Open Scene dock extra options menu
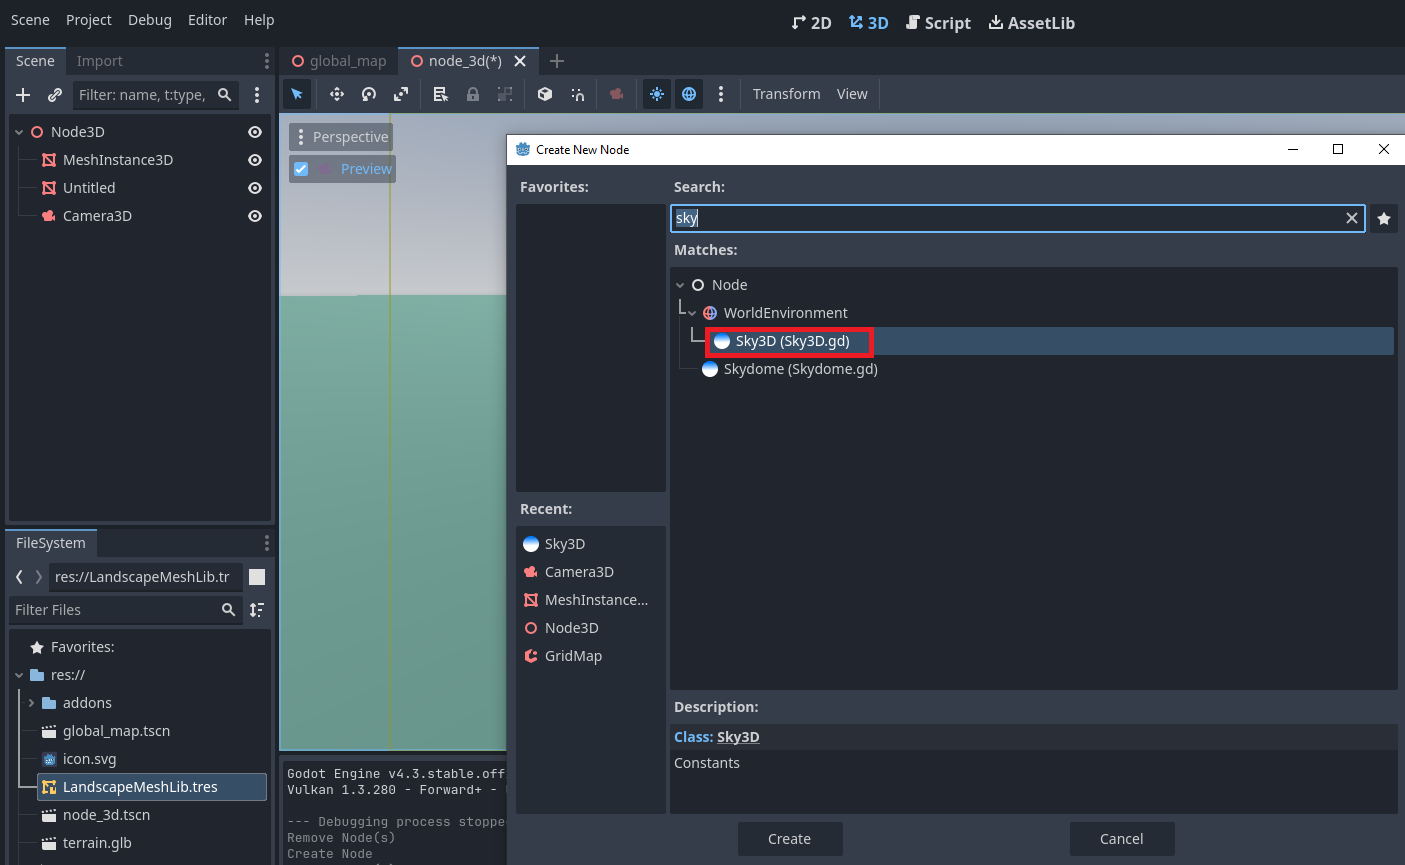Screen dimensions: 1405x865 [x=257, y=95]
